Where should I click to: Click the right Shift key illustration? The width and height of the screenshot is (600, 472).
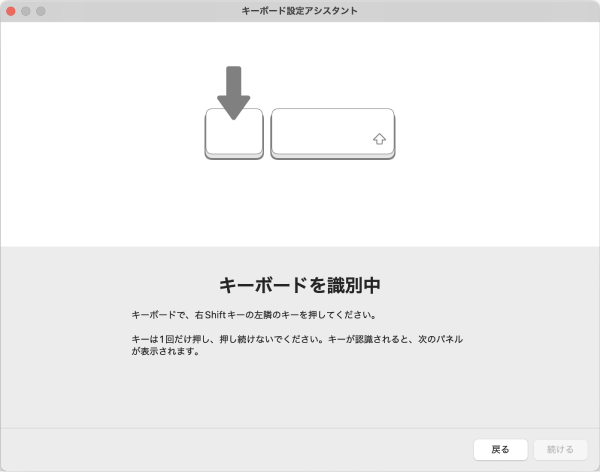coord(333,134)
